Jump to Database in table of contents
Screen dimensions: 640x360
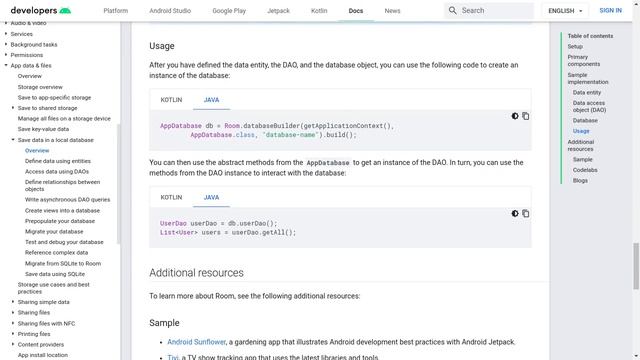[x=585, y=121]
